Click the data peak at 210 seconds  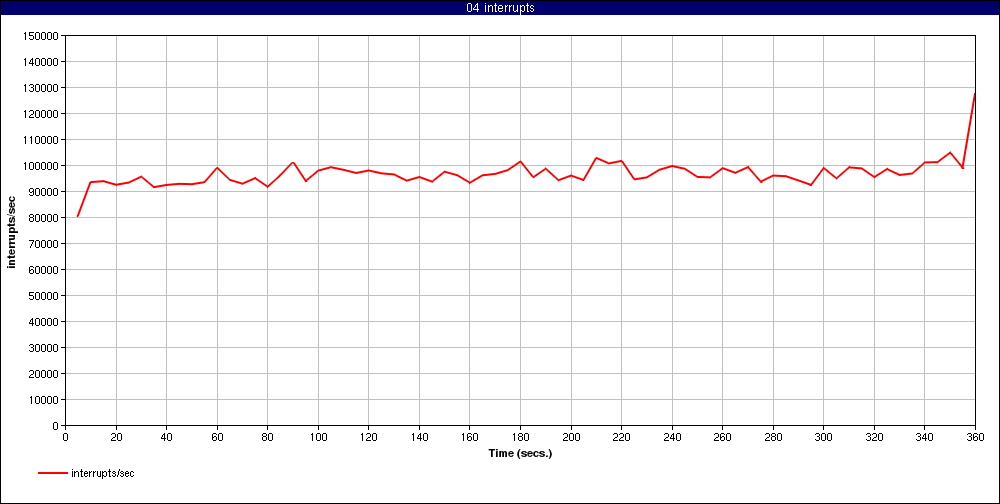click(596, 158)
